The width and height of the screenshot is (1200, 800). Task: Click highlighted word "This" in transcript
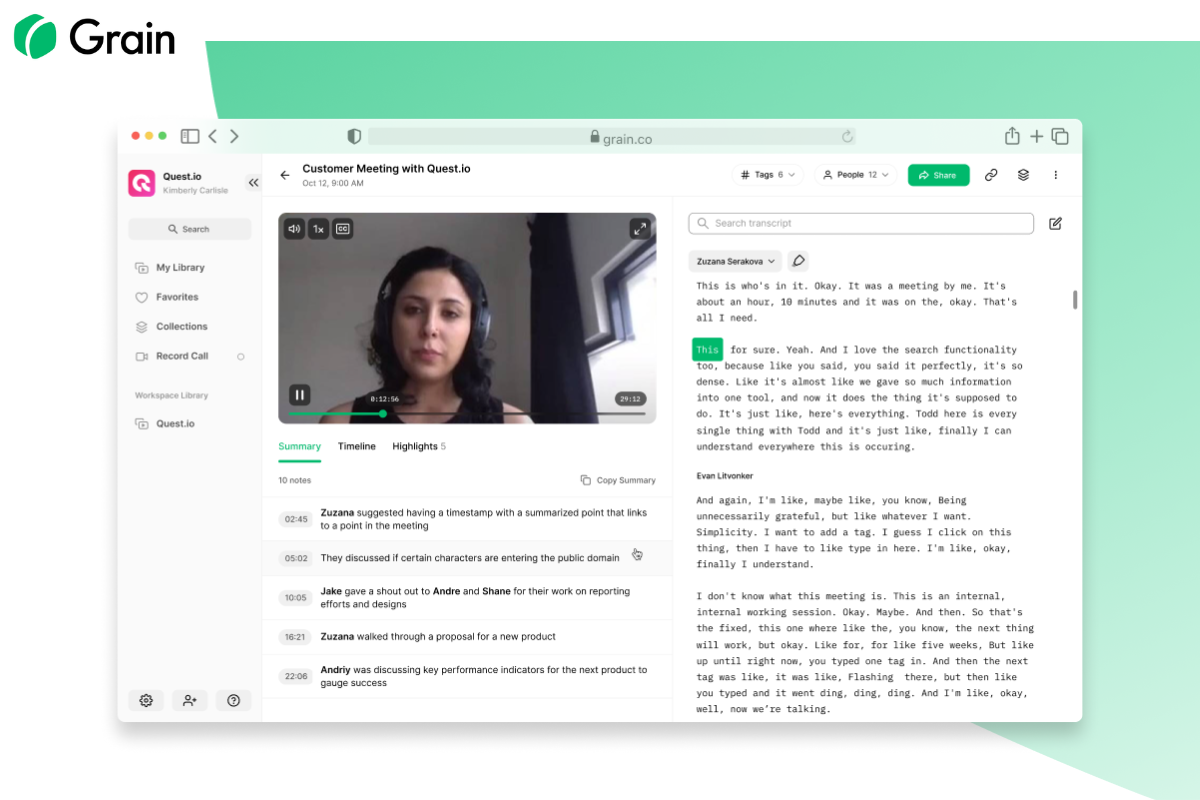point(707,350)
